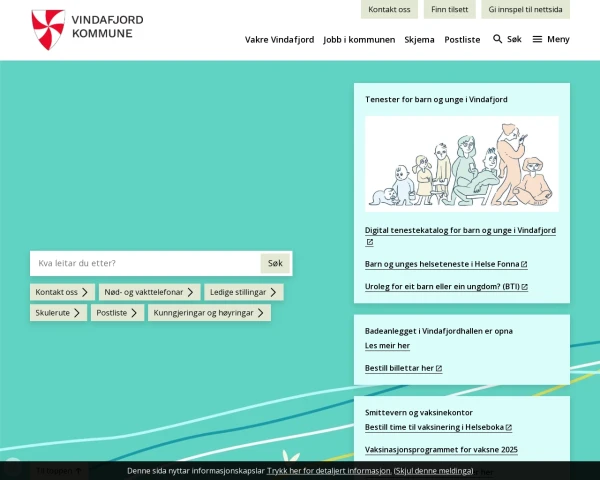Click the Kontakt oss button at top

point(389,9)
